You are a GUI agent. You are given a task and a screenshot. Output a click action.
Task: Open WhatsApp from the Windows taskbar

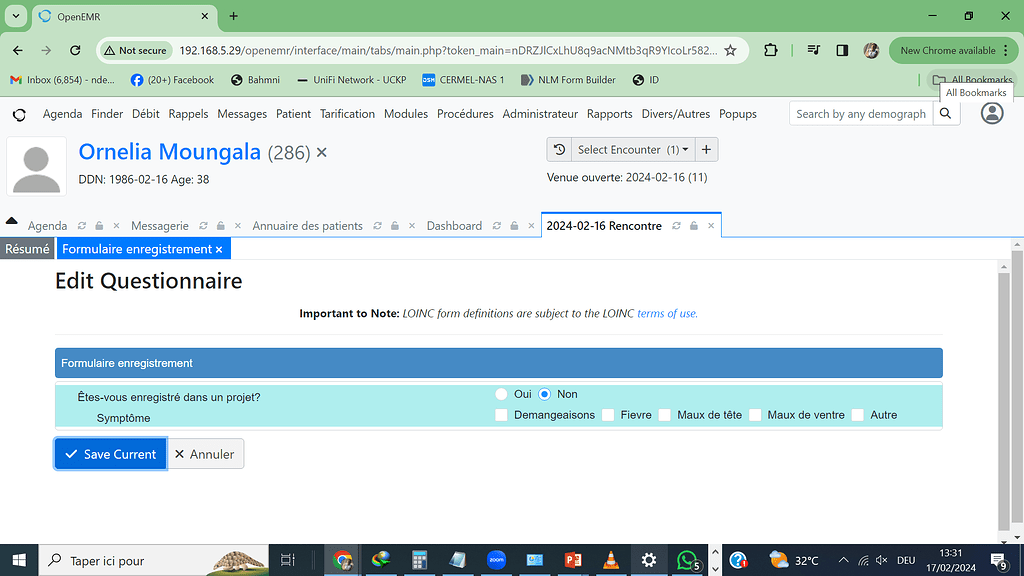tap(687, 560)
